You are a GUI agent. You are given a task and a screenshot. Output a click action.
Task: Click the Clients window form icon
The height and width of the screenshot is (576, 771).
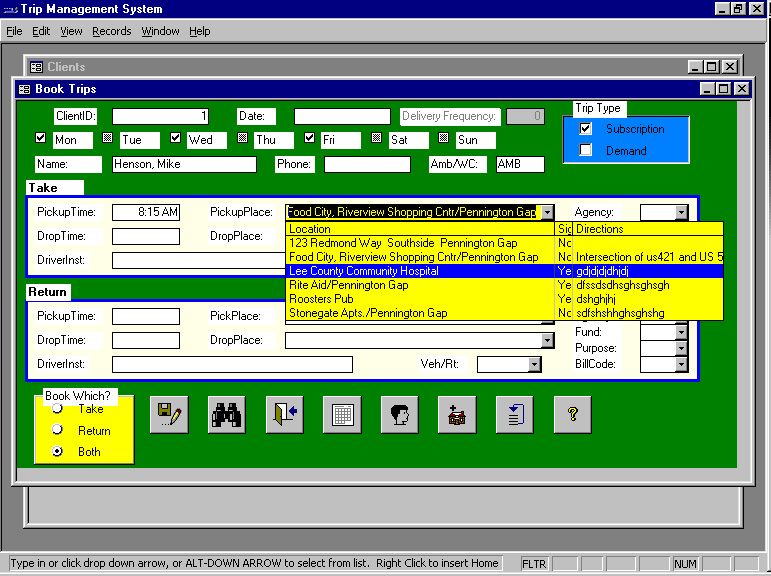pyautogui.click(x=36, y=67)
